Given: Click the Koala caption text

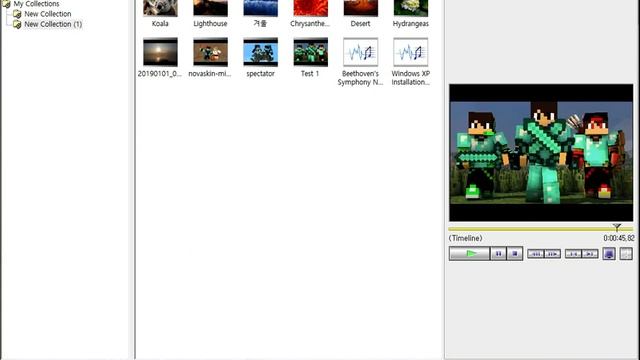Looking at the screenshot, I should click(x=160, y=24).
